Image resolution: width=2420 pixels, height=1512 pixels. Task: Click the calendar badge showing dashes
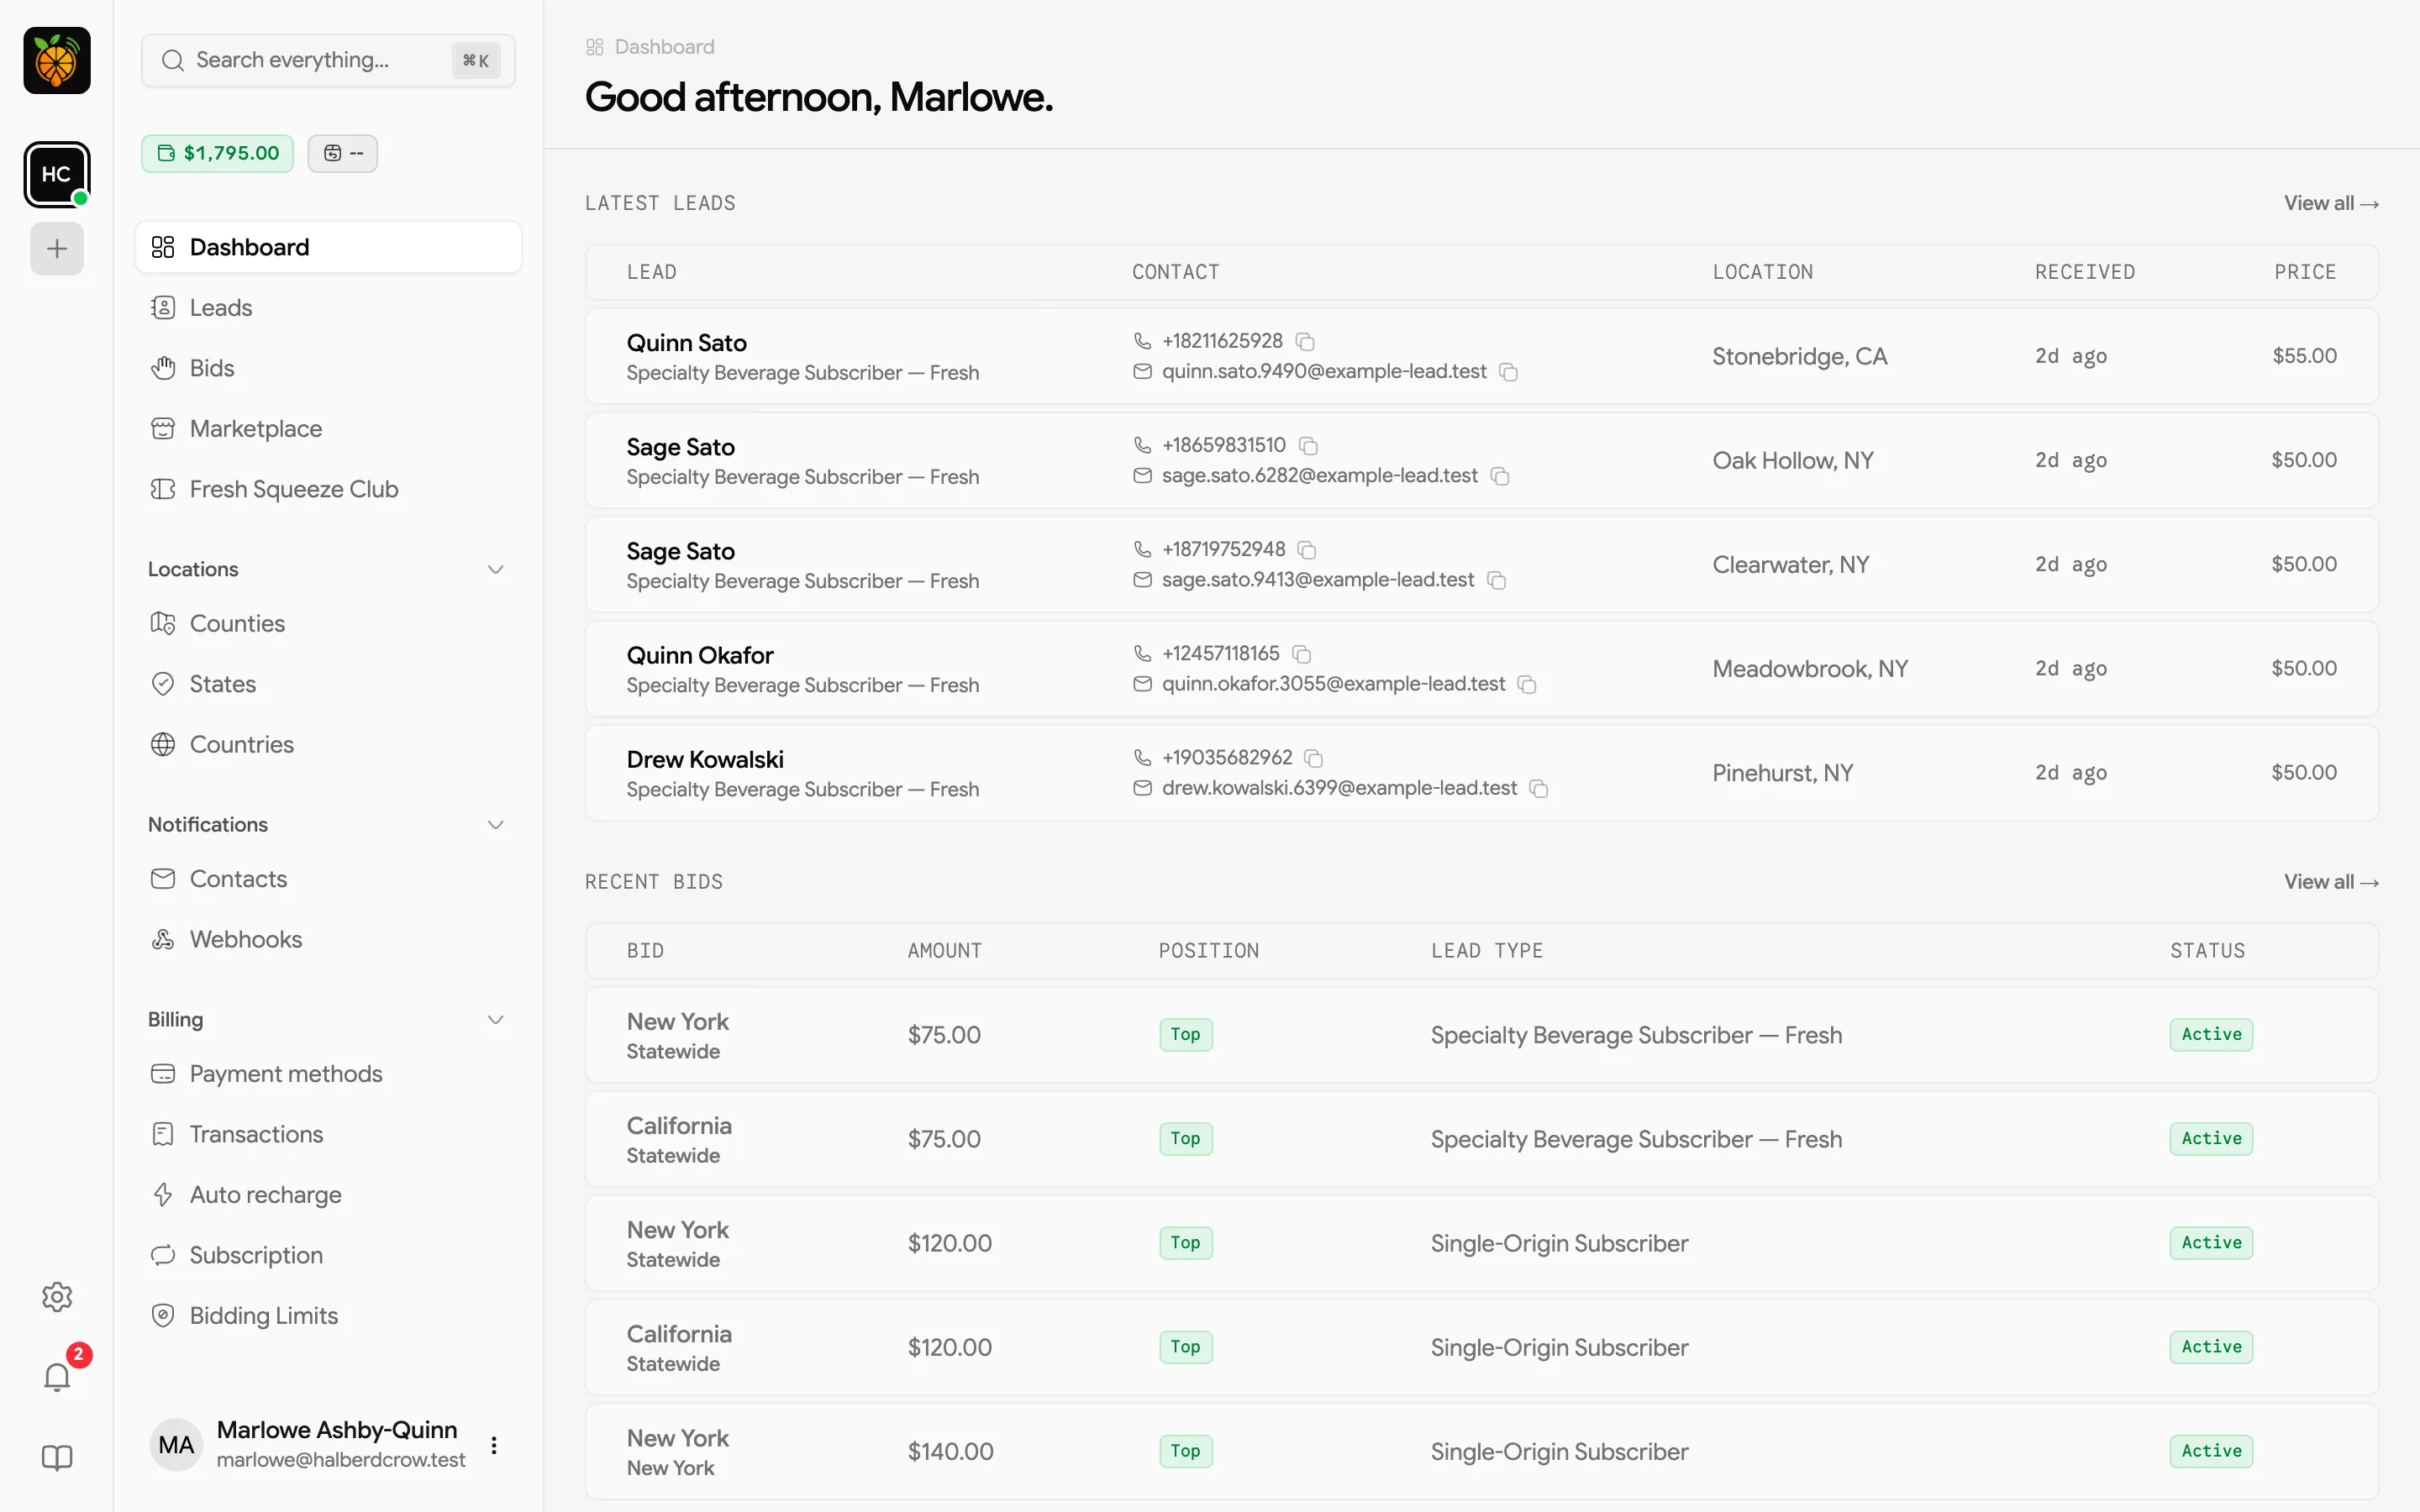click(343, 153)
